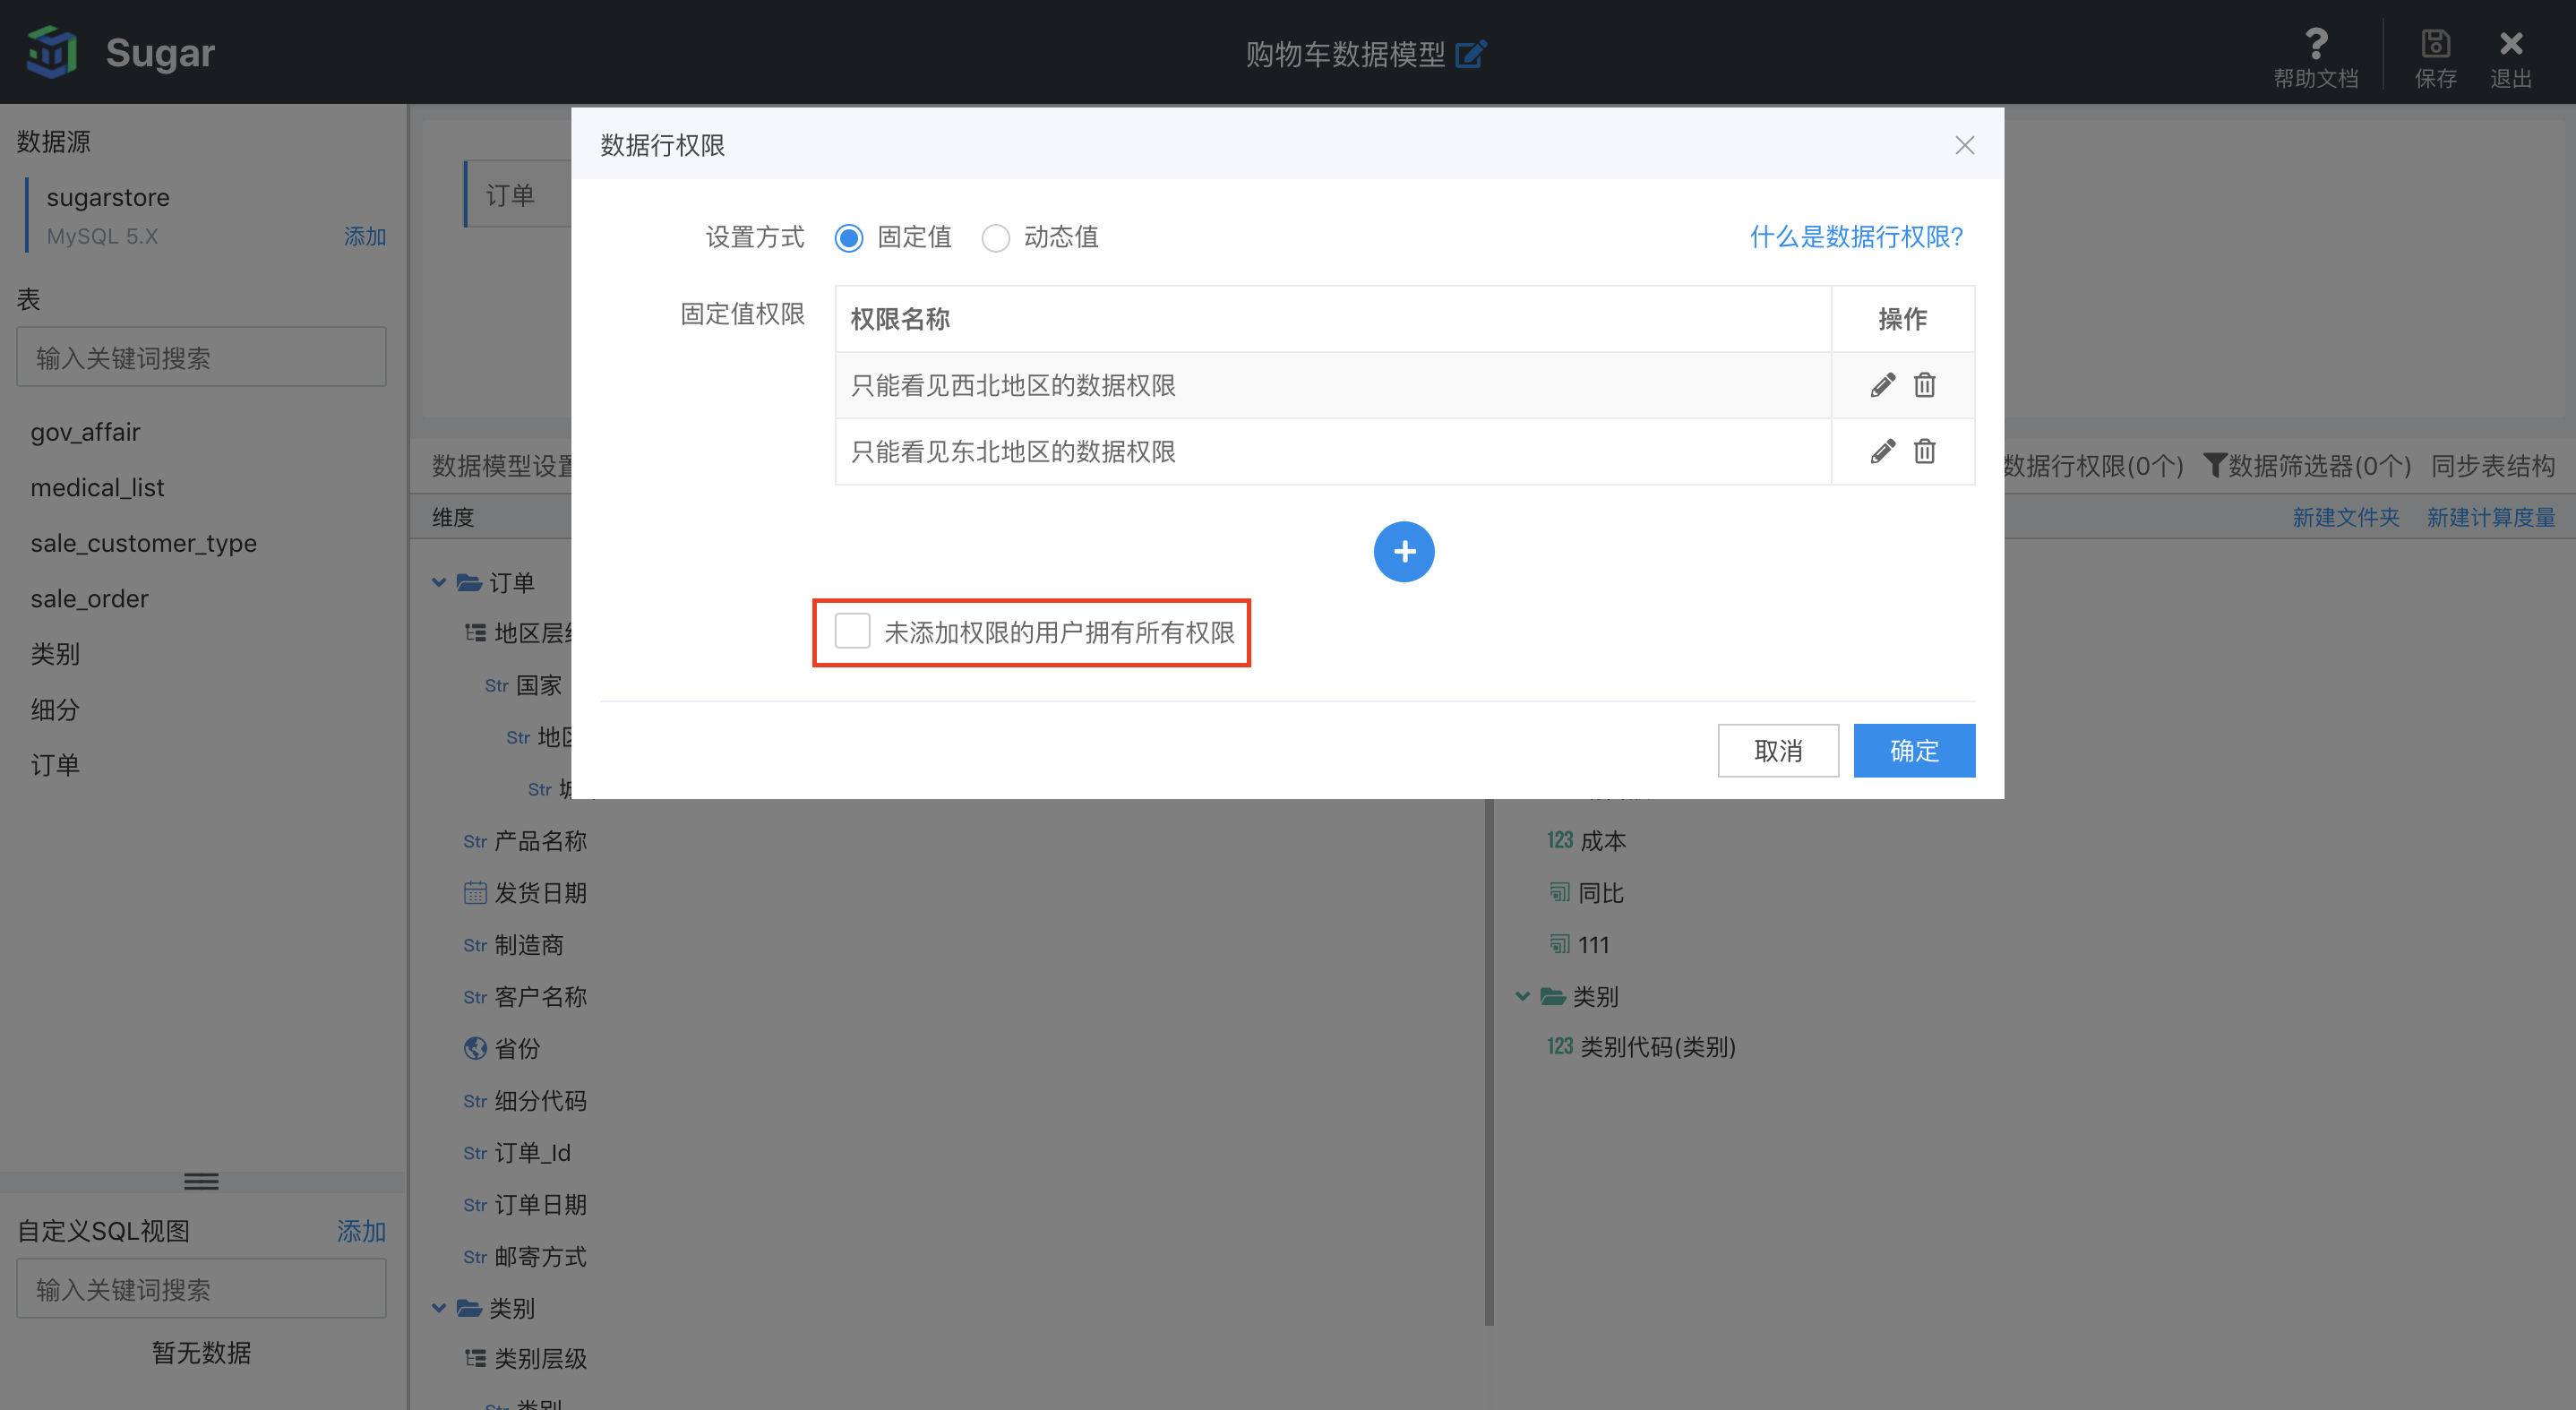Add a new fixed-value permission
The height and width of the screenshot is (1410, 2576).
tap(1404, 551)
